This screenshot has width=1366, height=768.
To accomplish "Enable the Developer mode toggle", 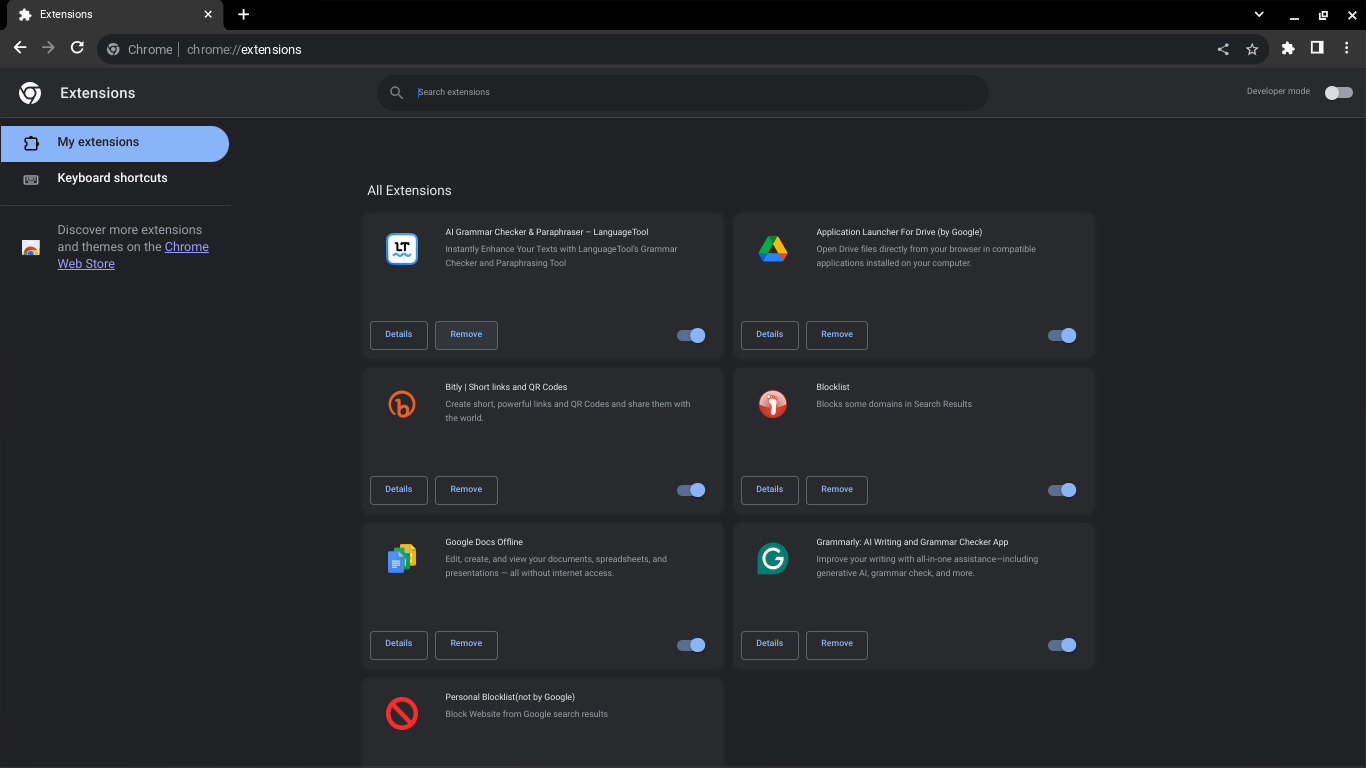I will [x=1338, y=92].
